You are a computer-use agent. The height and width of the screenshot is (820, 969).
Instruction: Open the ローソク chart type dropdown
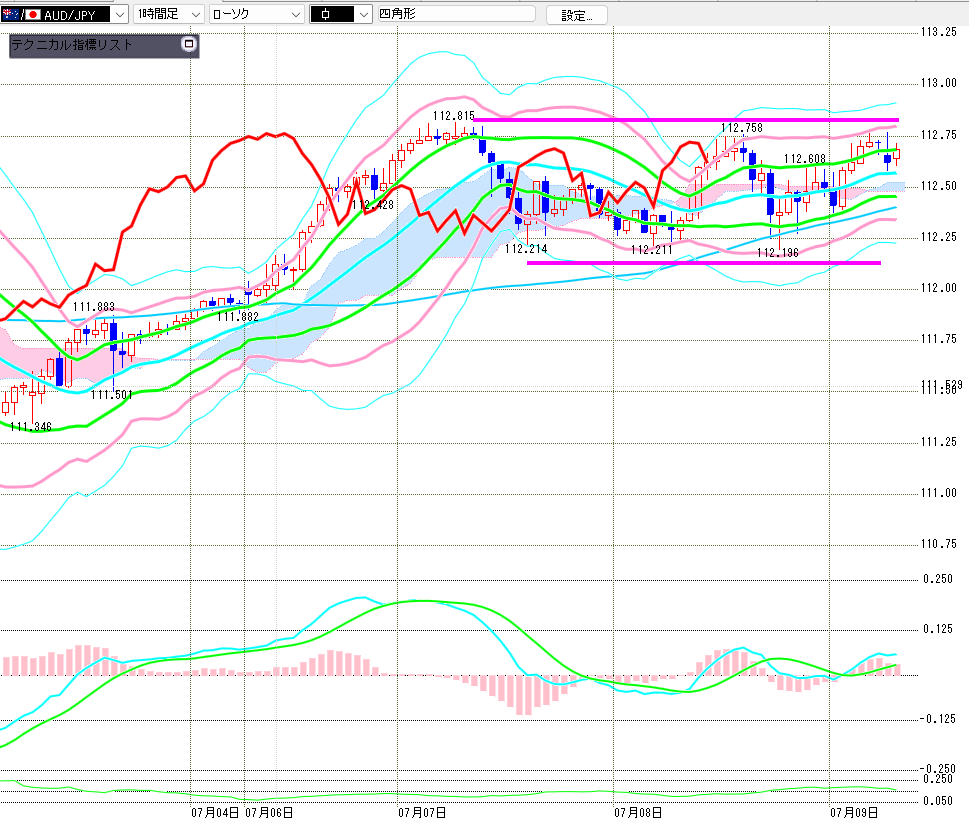(x=256, y=14)
